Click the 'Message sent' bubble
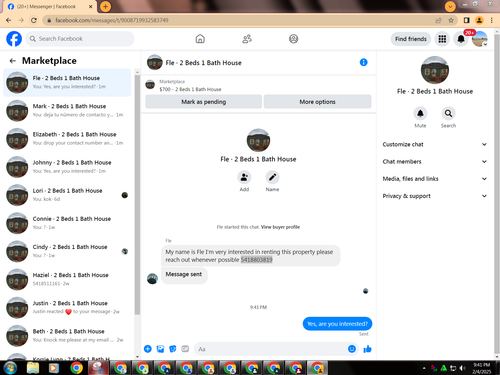 tap(184, 274)
